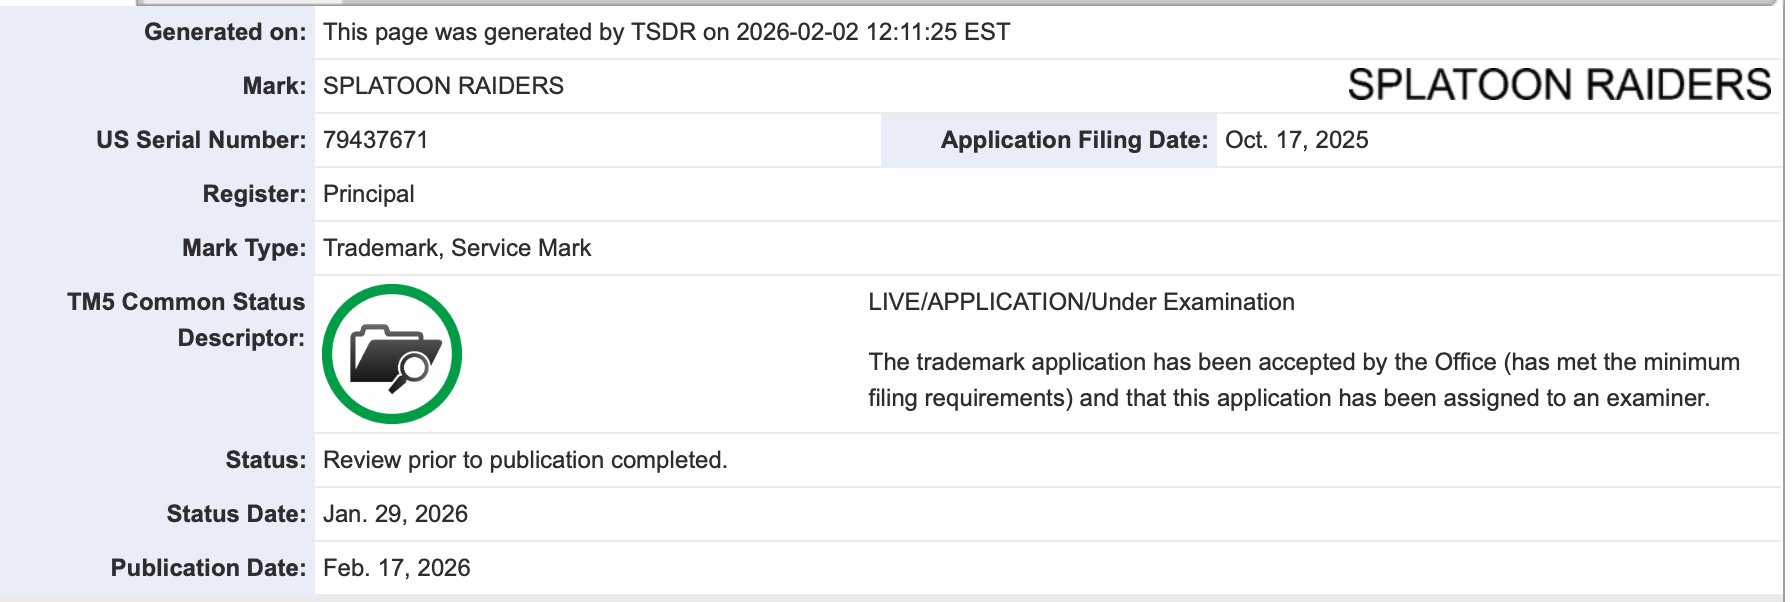Click the LIVE/APPLICATION/Under Examination status text
Screen dimensions: 1792x602
coord(1081,302)
